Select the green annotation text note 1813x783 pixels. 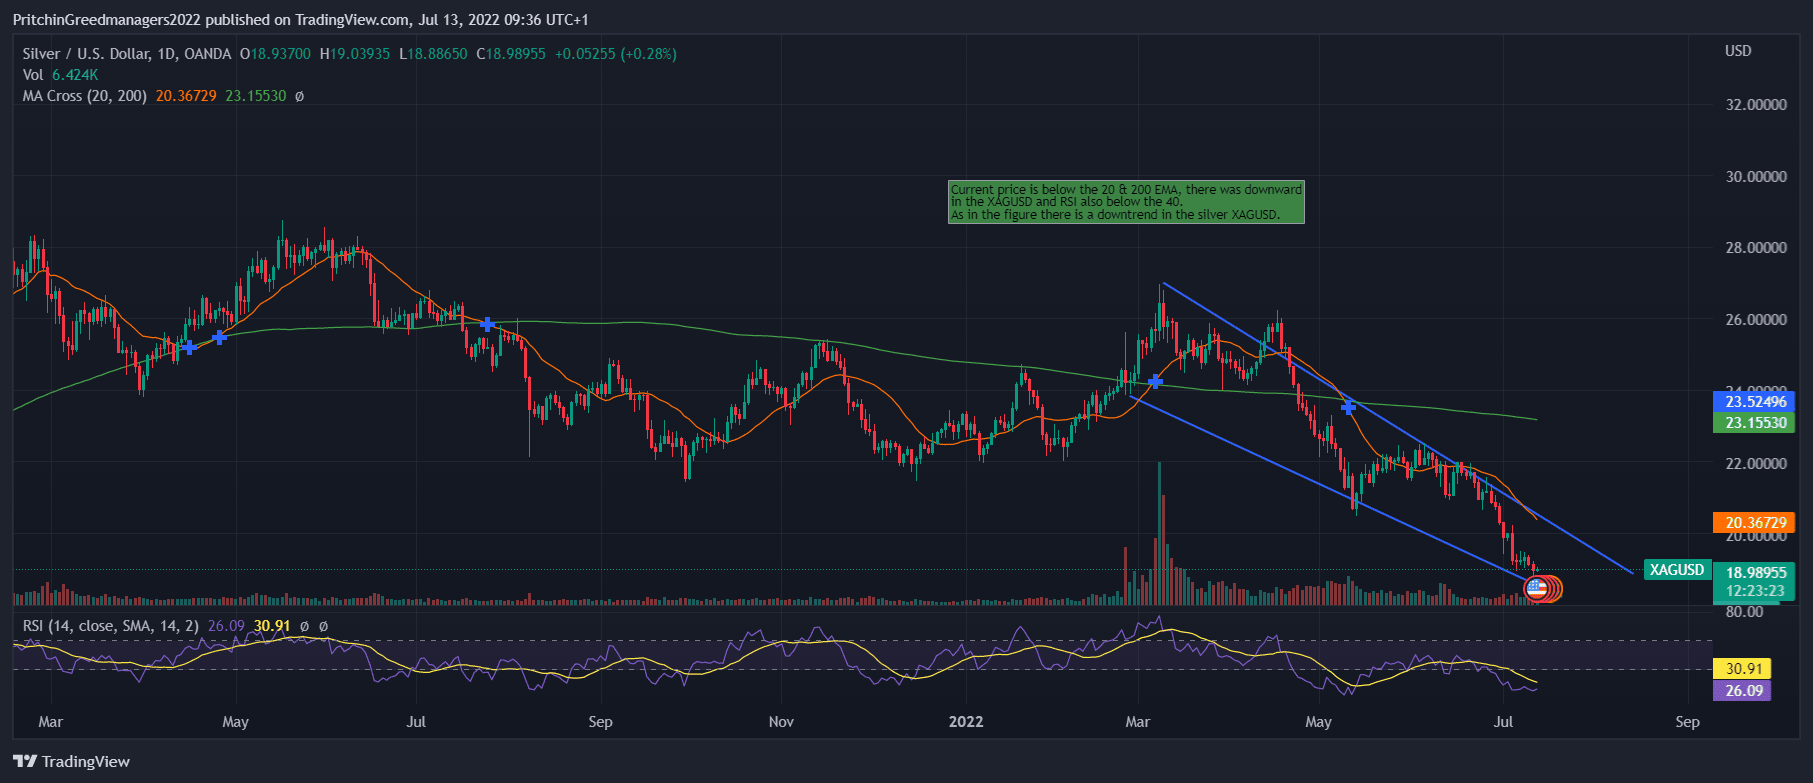(x=1126, y=202)
